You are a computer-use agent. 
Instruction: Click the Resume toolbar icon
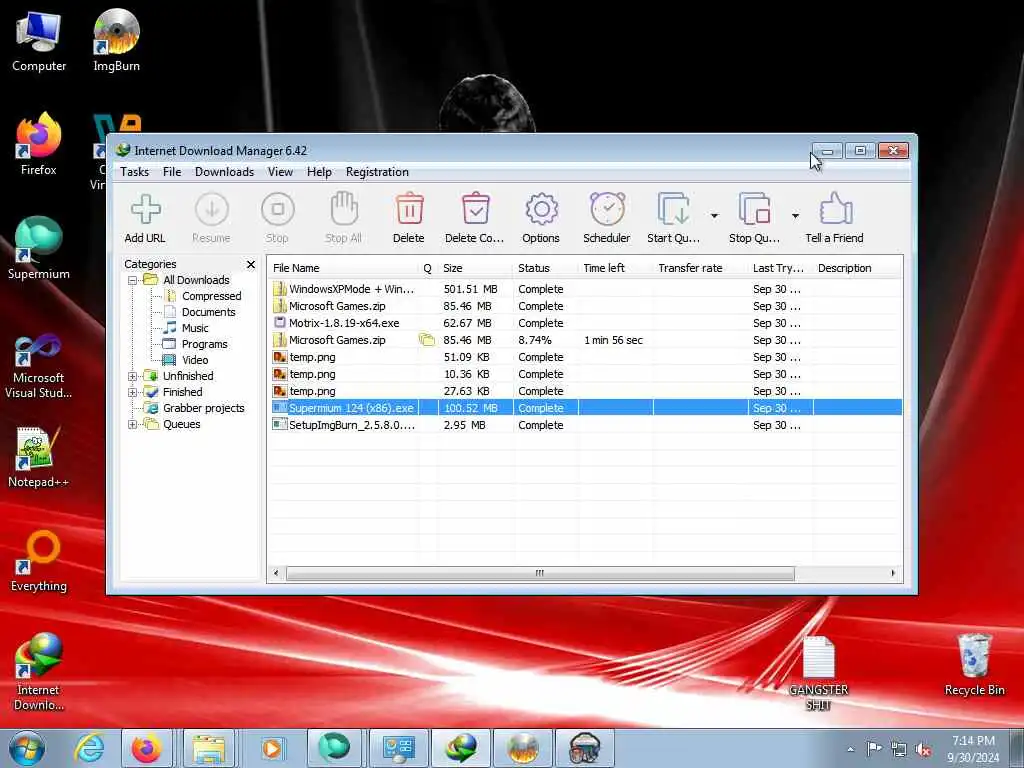[x=212, y=218]
